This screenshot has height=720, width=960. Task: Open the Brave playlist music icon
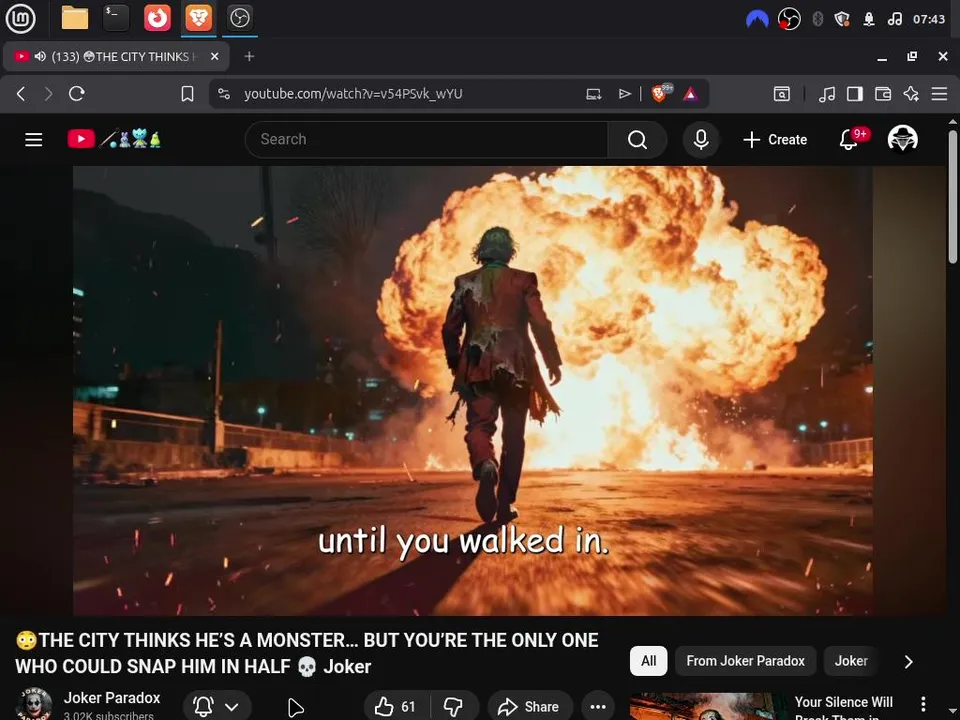(827, 94)
